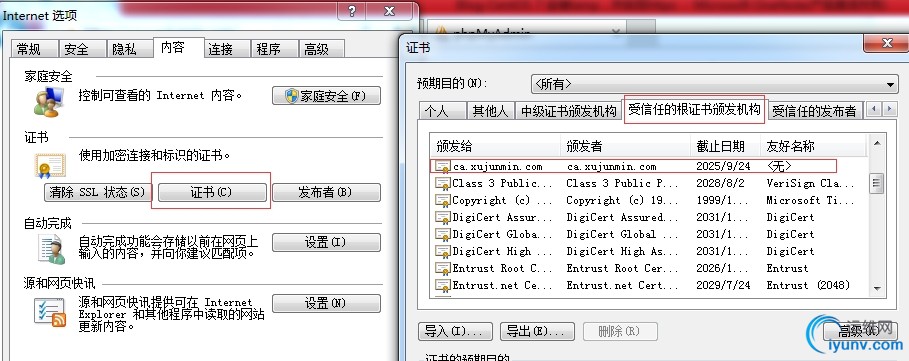Click 2029/7/24 expiry date cell
This screenshot has height=361, width=909.
723,285
